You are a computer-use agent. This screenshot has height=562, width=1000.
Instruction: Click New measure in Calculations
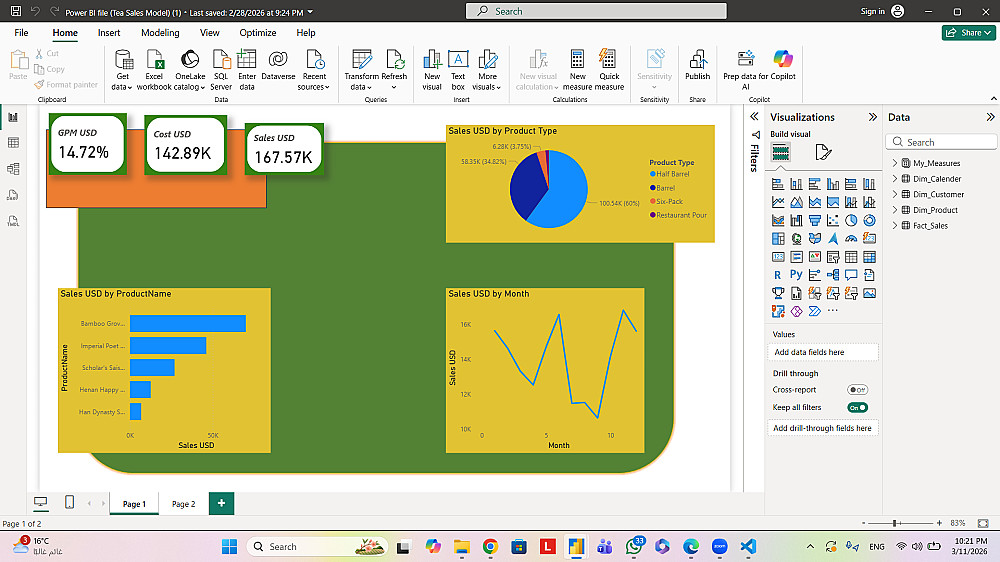point(577,70)
